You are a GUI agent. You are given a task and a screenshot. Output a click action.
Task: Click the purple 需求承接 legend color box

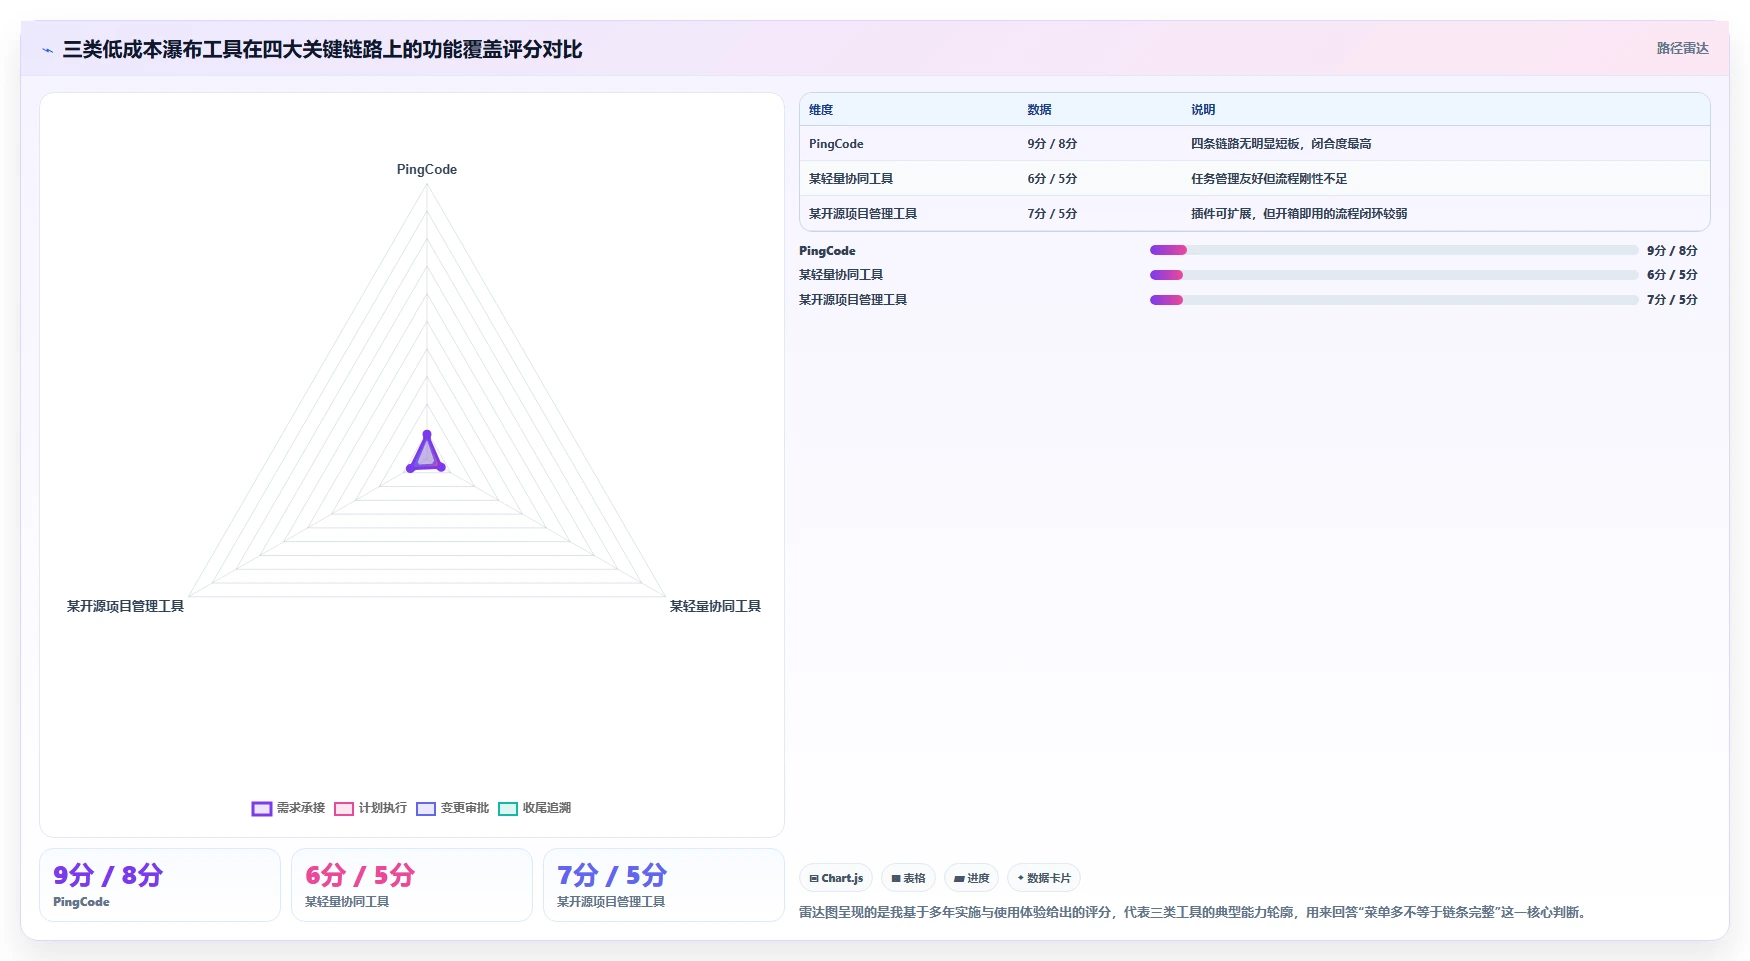click(262, 808)
